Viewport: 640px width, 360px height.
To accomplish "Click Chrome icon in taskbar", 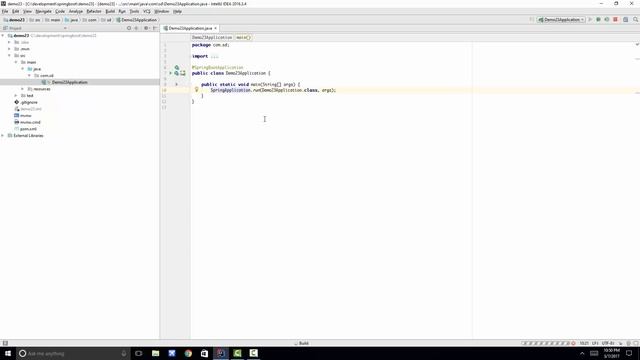I will pyautogui.click(x=188, y=353).
